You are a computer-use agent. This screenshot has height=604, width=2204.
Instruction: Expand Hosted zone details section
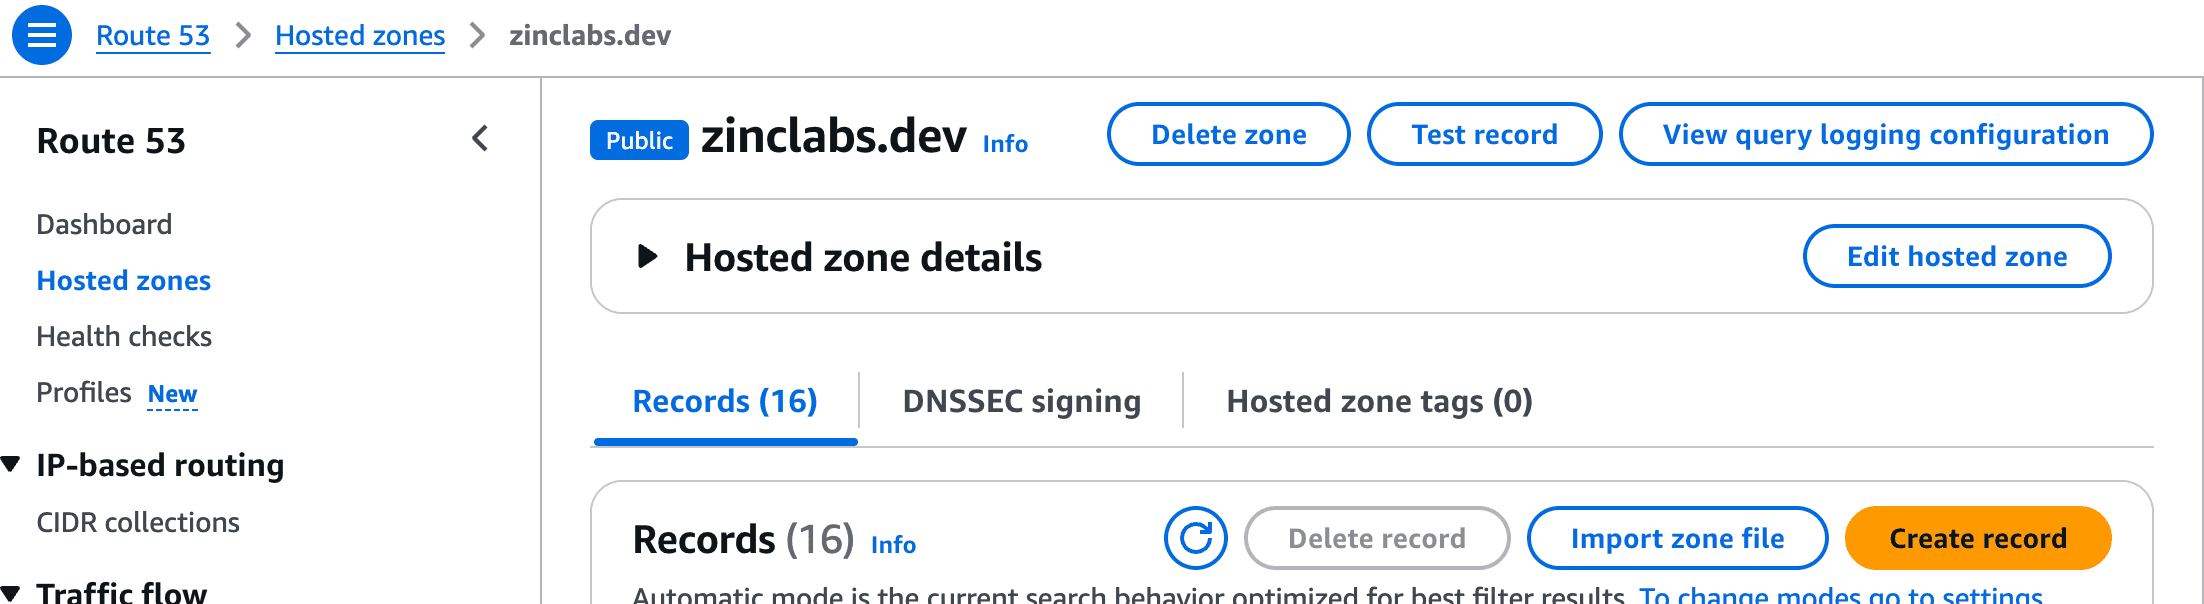(x=648, y=257)
